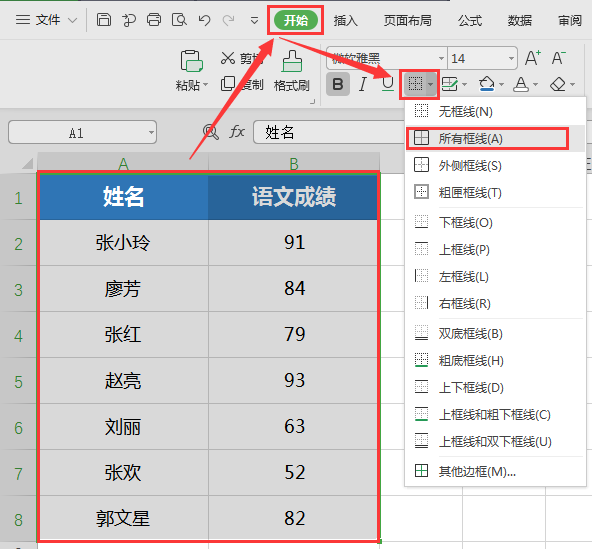Toggle Italic formatting
The height and width of the screenshot is (549, 592).
(362, 84)
